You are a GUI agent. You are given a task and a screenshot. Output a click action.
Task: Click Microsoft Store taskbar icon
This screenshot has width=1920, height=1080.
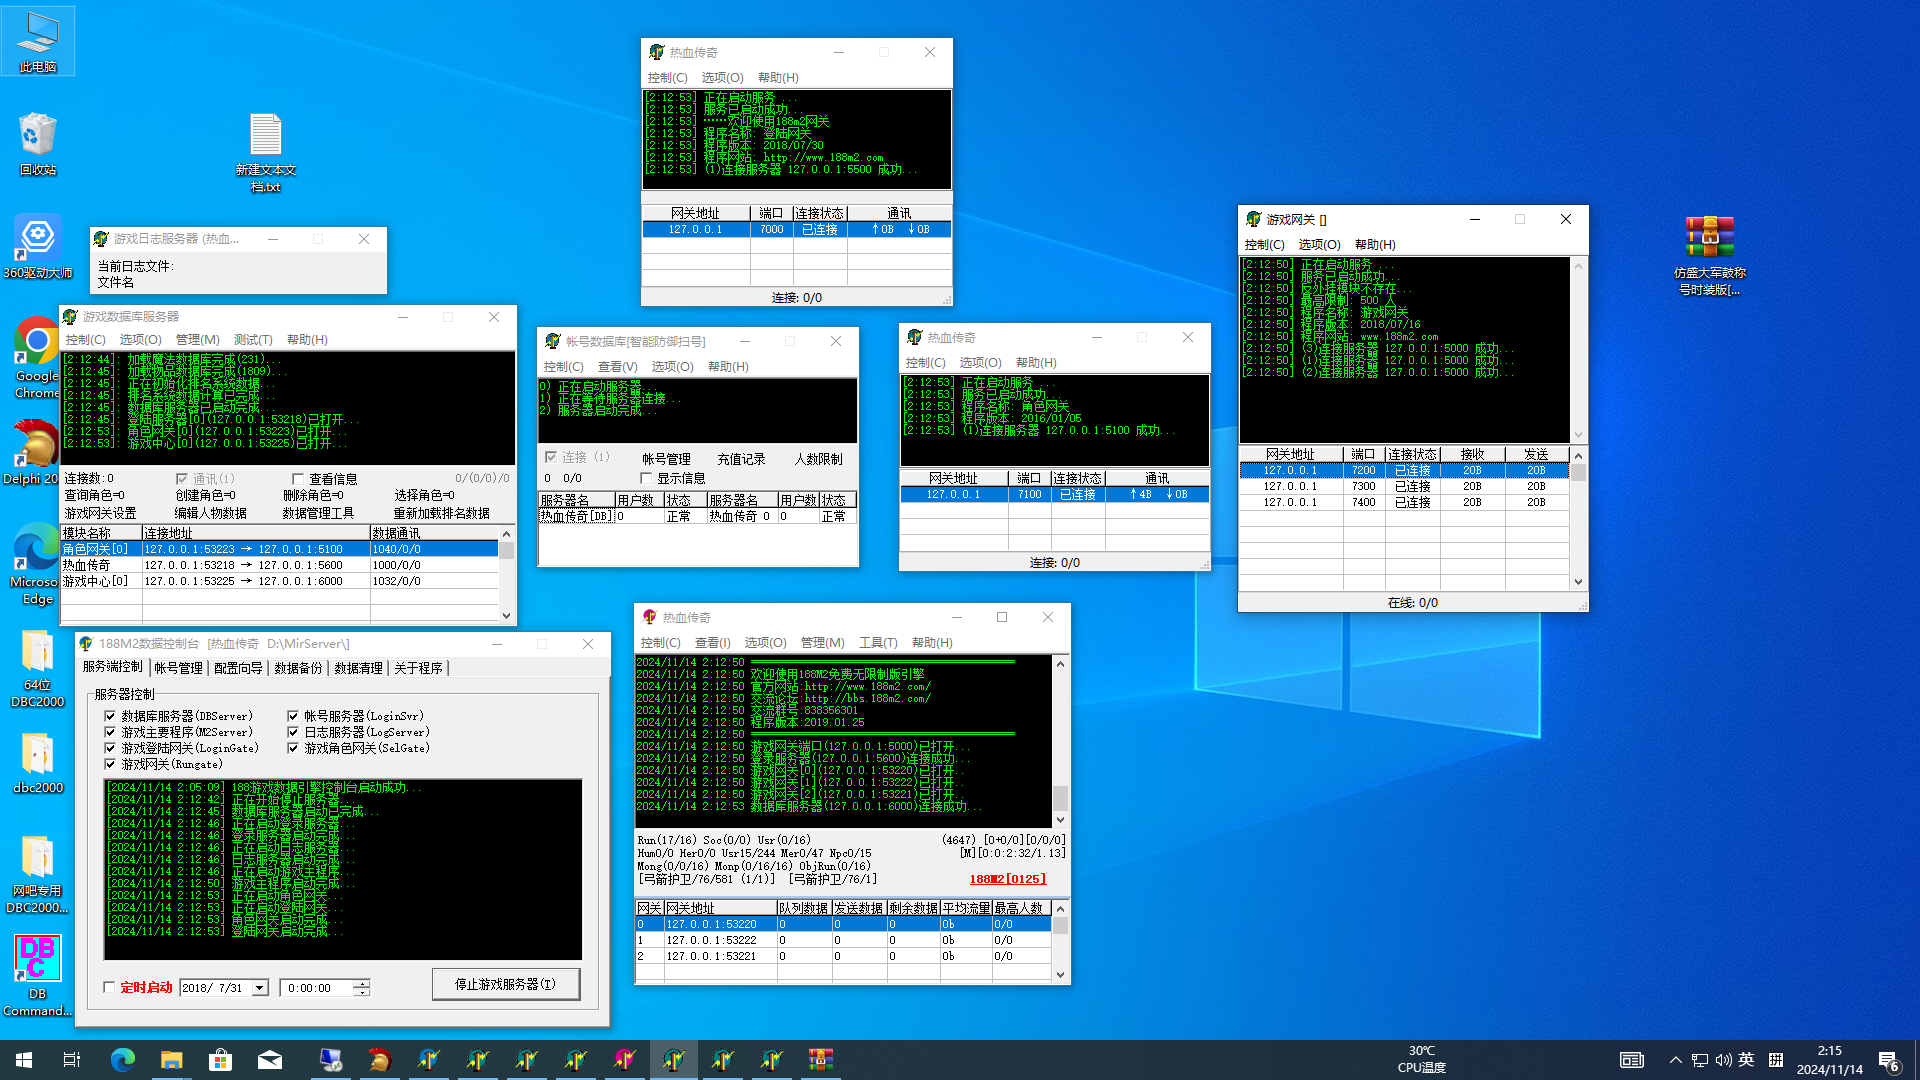click(x=220, y=1060)
